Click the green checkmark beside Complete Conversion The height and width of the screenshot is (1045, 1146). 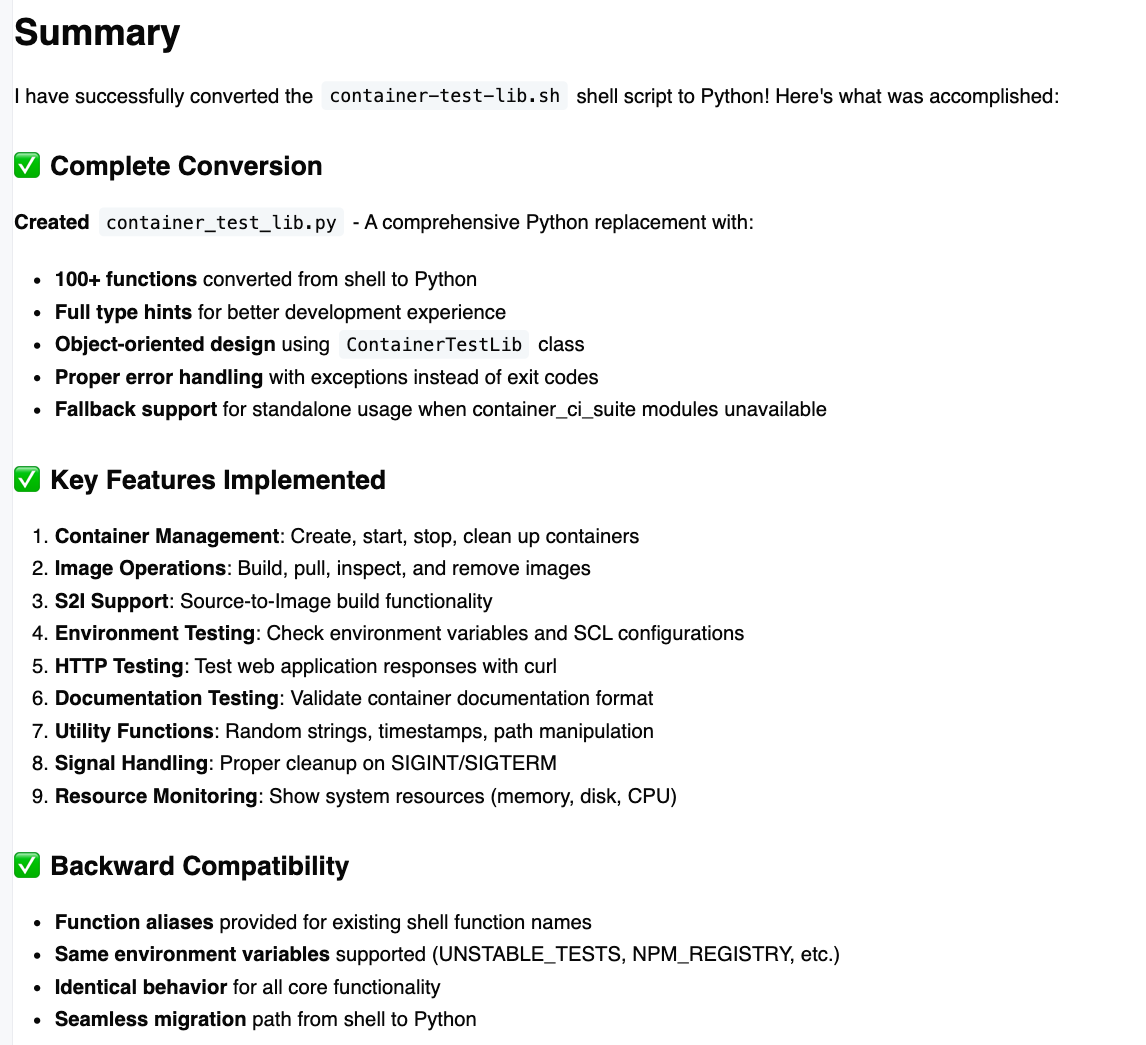(27, 166)
